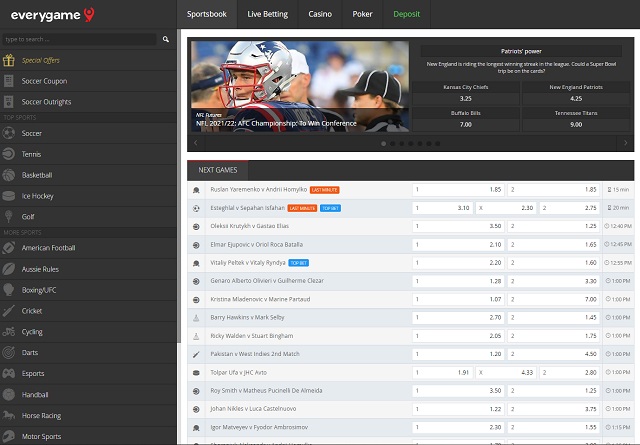This screenshot has height=445, width=640.
Task: Go to the Casino tab
Action: pos(320,14)
